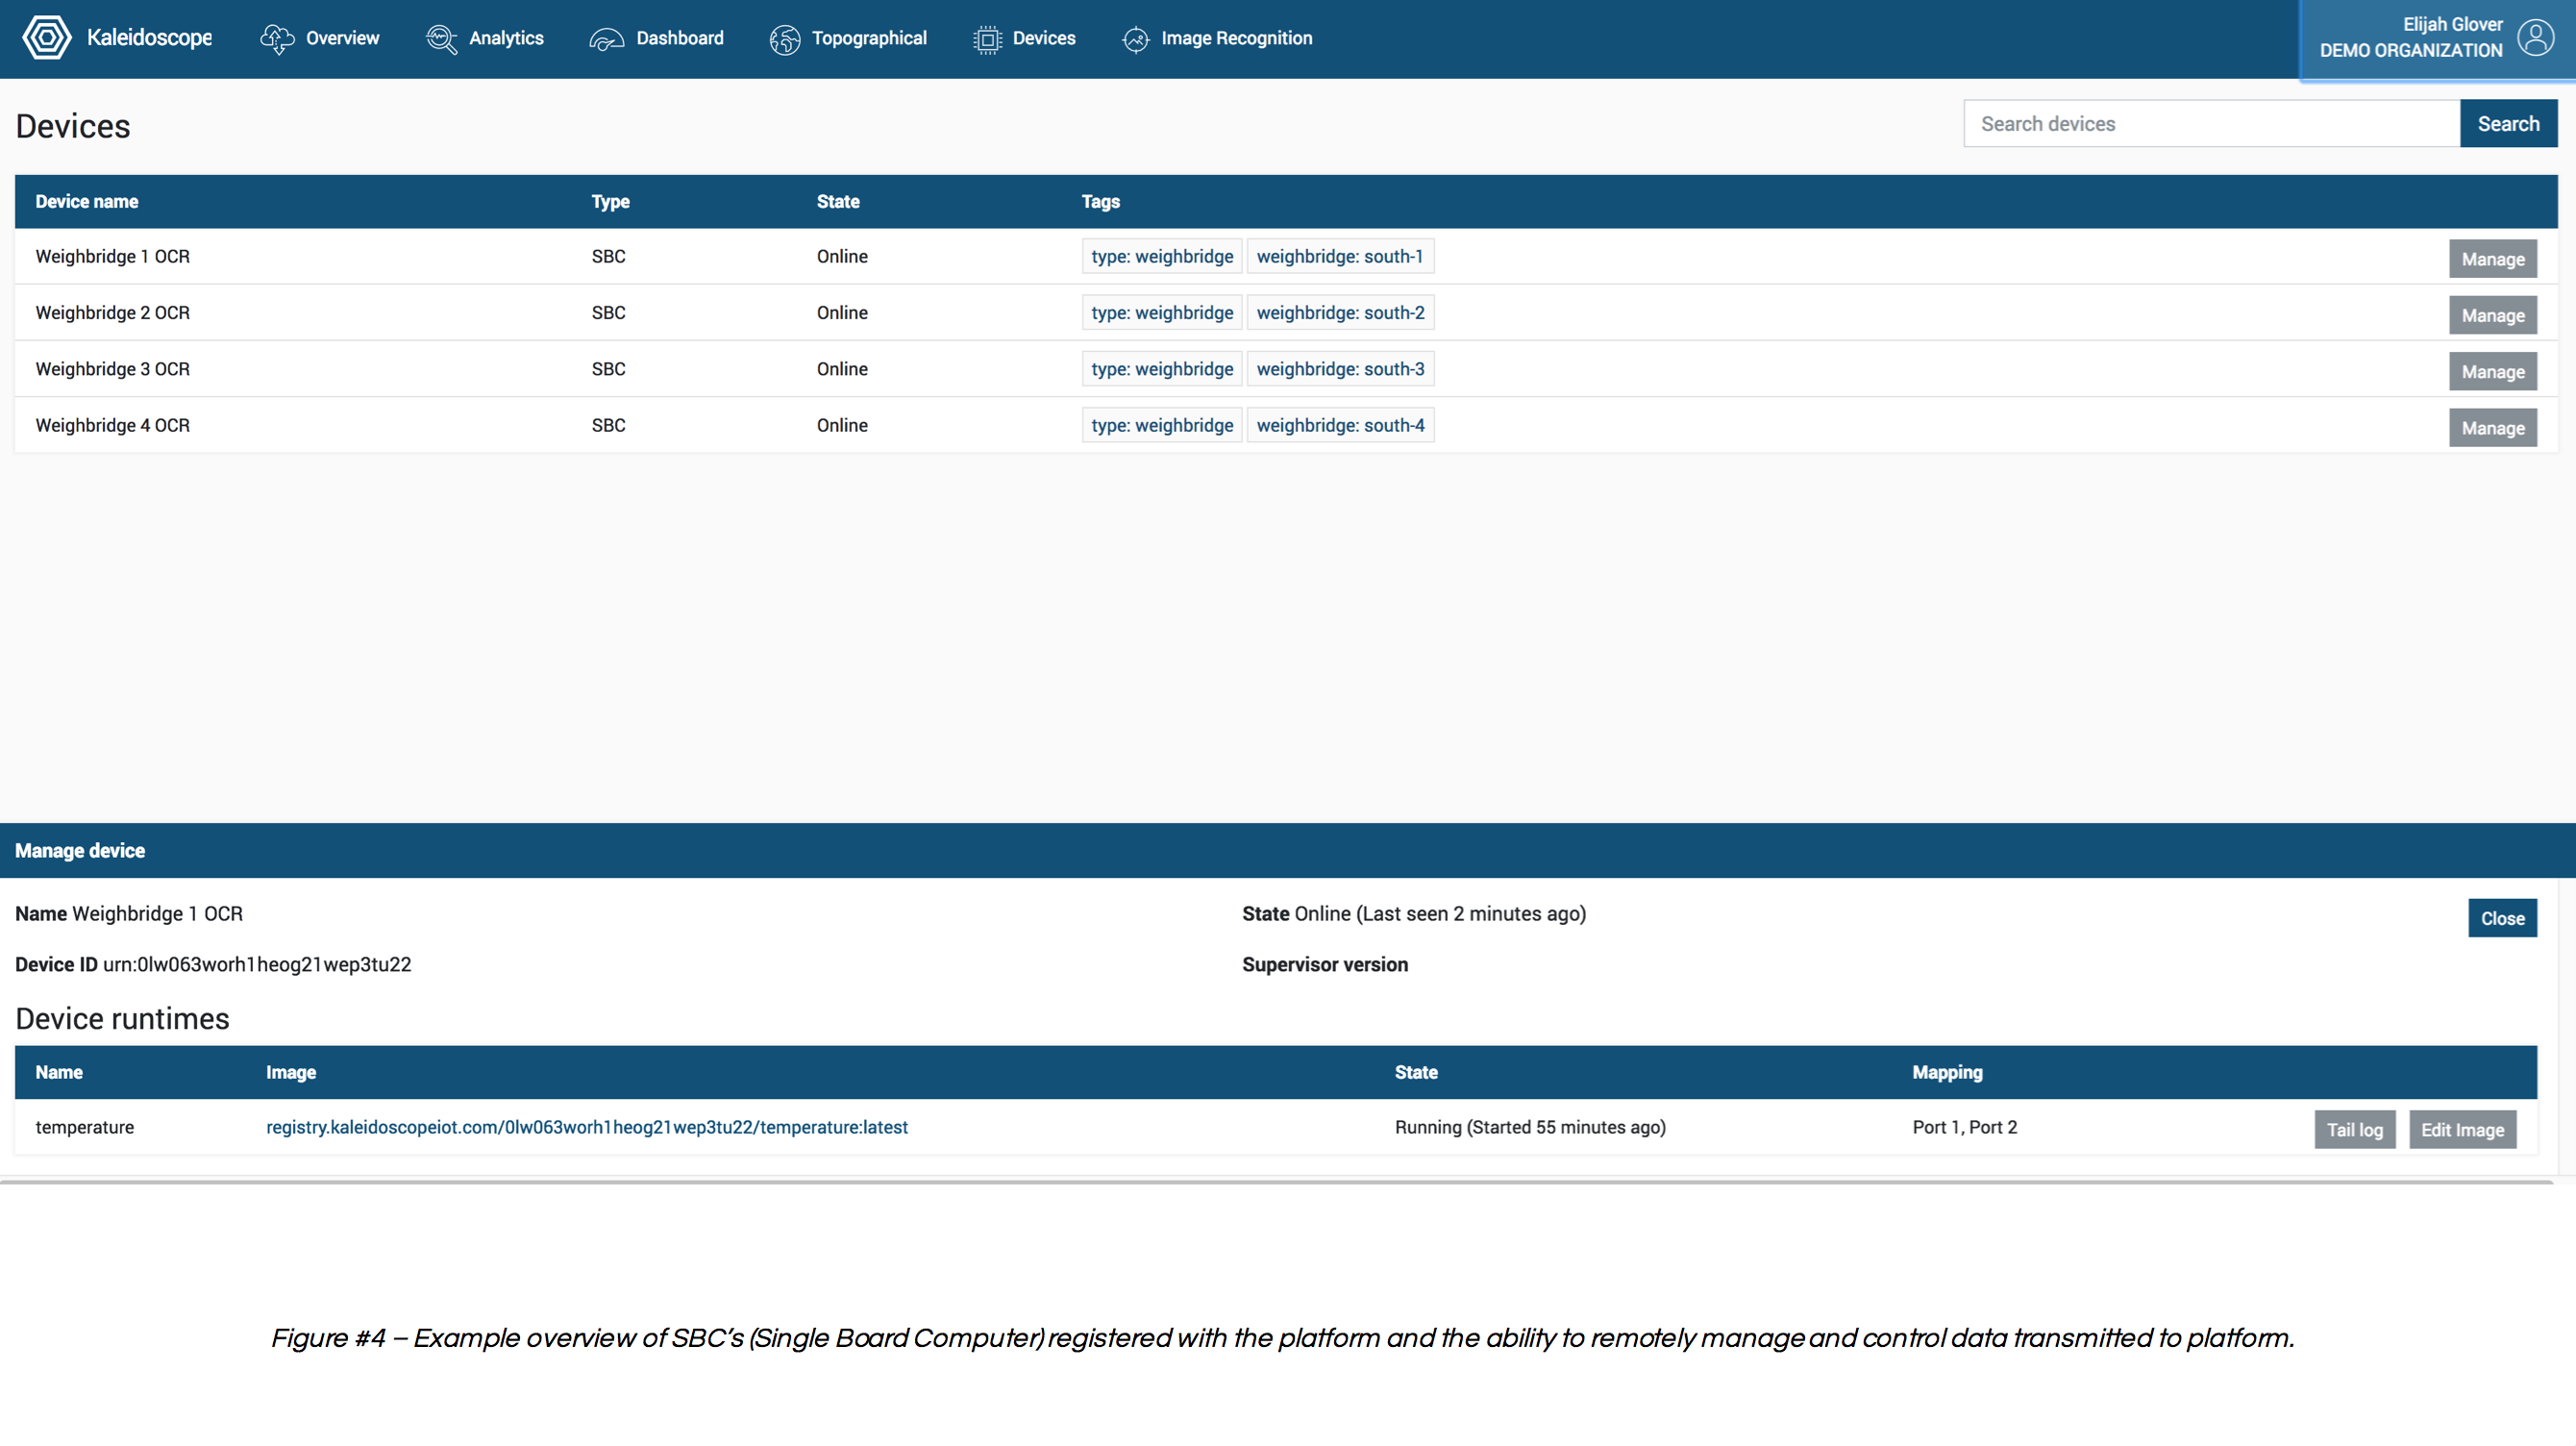Click the Search devices input field

pos(2212,124)
